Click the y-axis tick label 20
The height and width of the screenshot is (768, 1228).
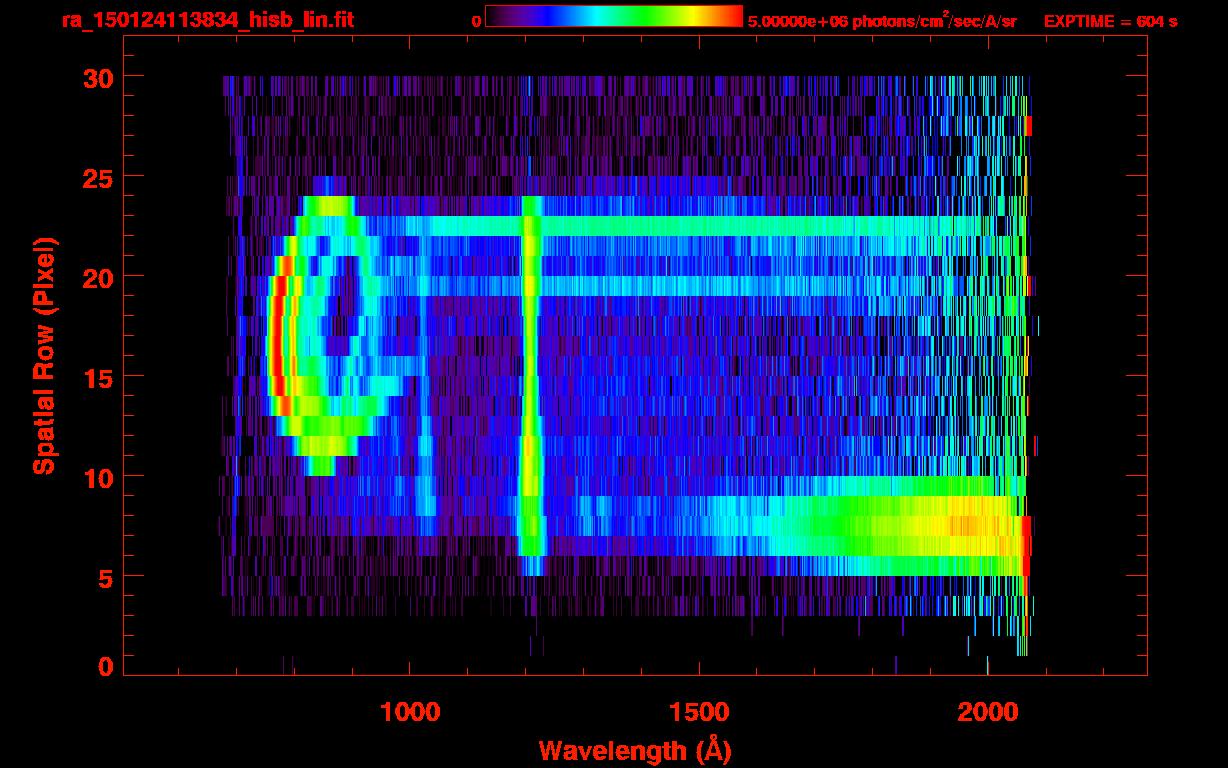tap(96, 277)
